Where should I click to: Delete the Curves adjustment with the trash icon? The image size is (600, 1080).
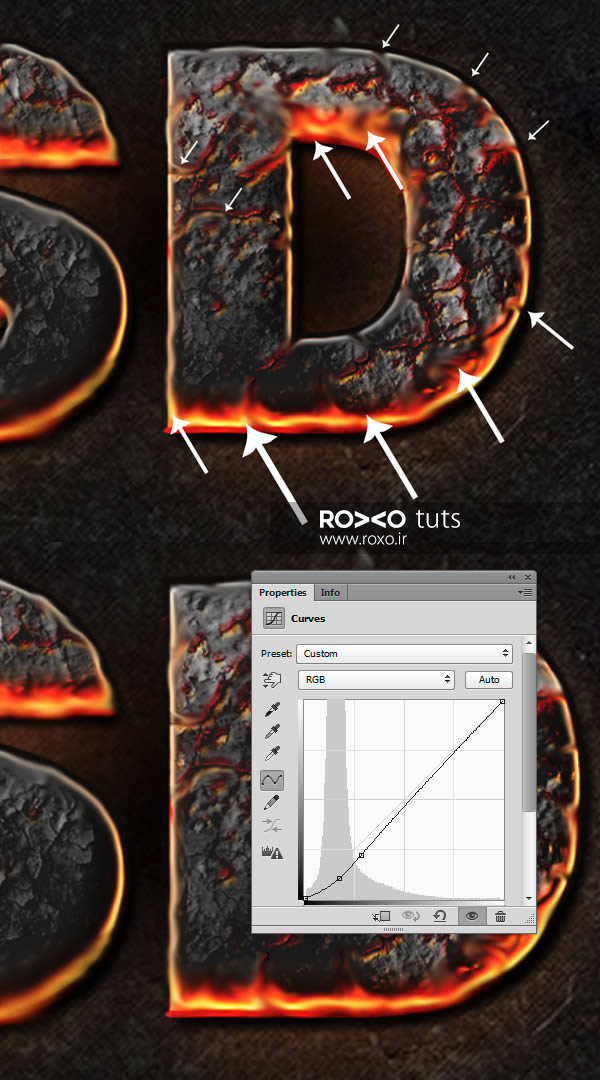pyautogui.click(x=501, y=916)
